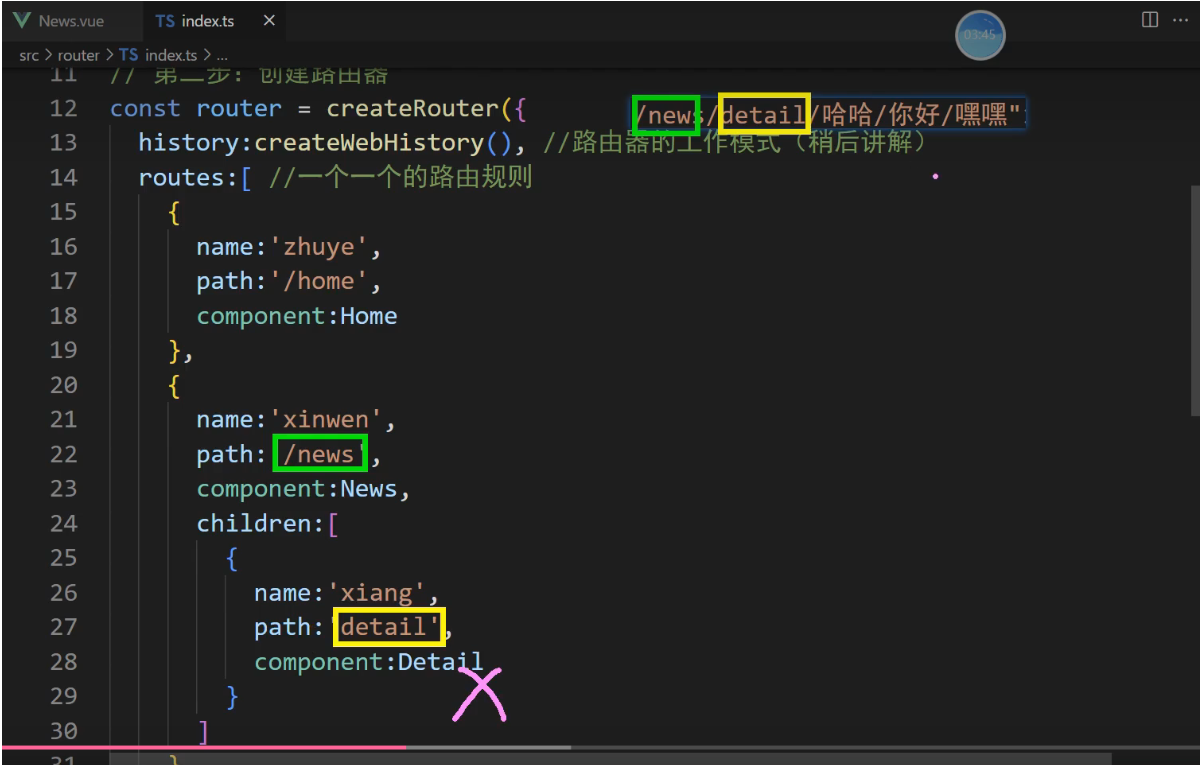Click the 'src' breadcrumb
Image resolution: width=1201 pixels, height=765 pixels.
point(28,56)
